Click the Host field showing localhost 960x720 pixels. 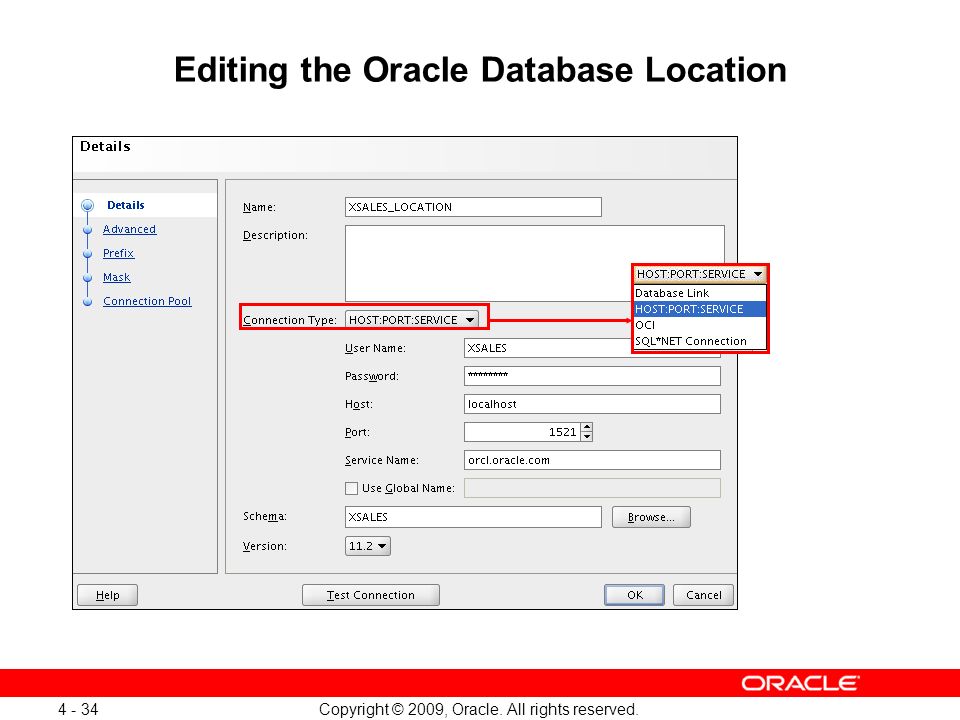[x=592, y=404]
